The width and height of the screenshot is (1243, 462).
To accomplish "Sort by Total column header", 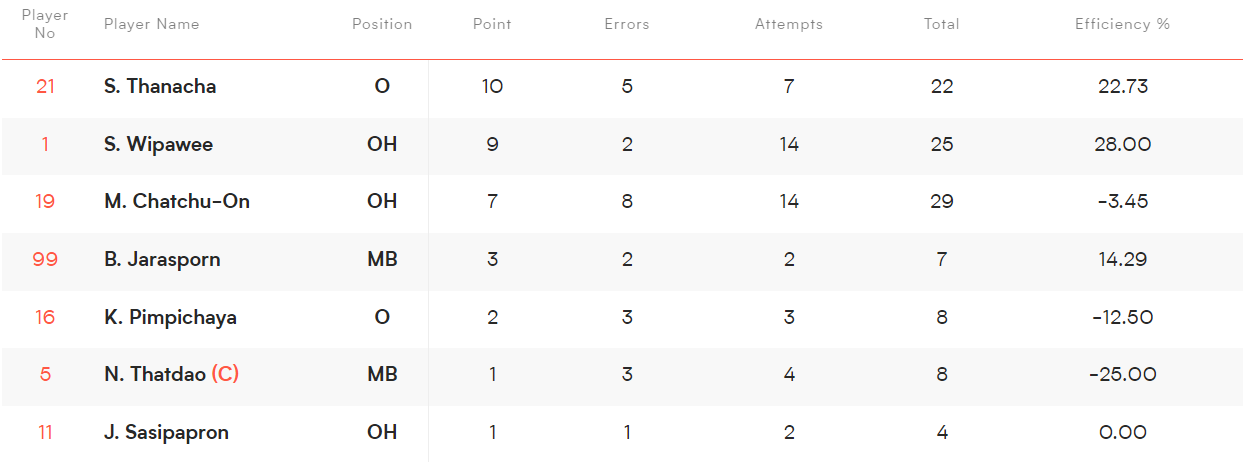I will pos(942,24).
